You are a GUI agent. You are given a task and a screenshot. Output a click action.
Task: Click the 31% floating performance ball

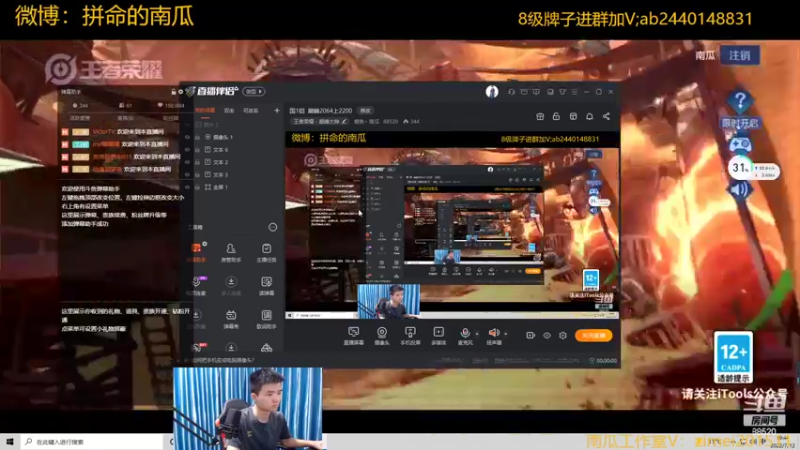[740, 167]
